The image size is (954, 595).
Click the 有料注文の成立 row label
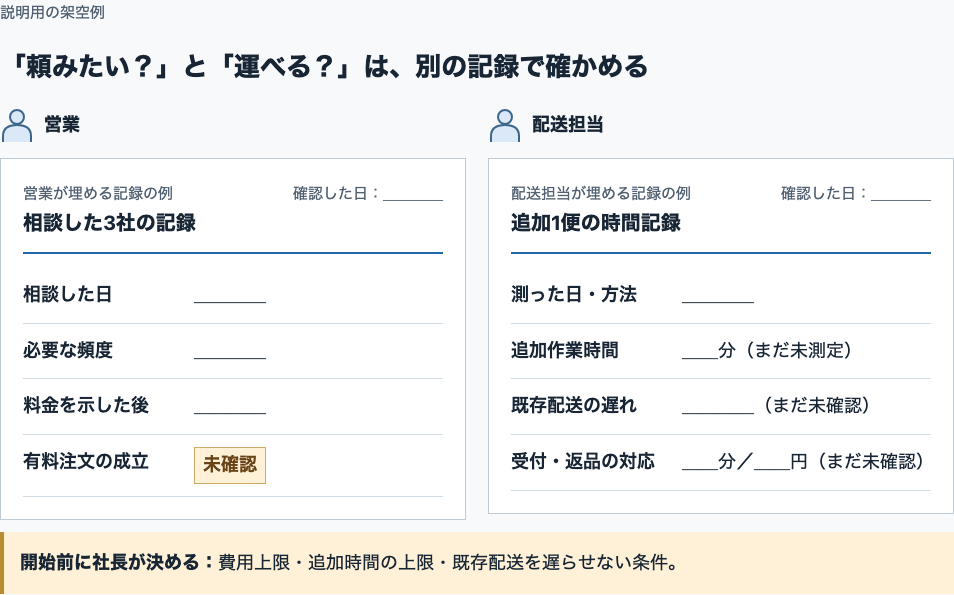pyautogui.click(x=86, y=461)
